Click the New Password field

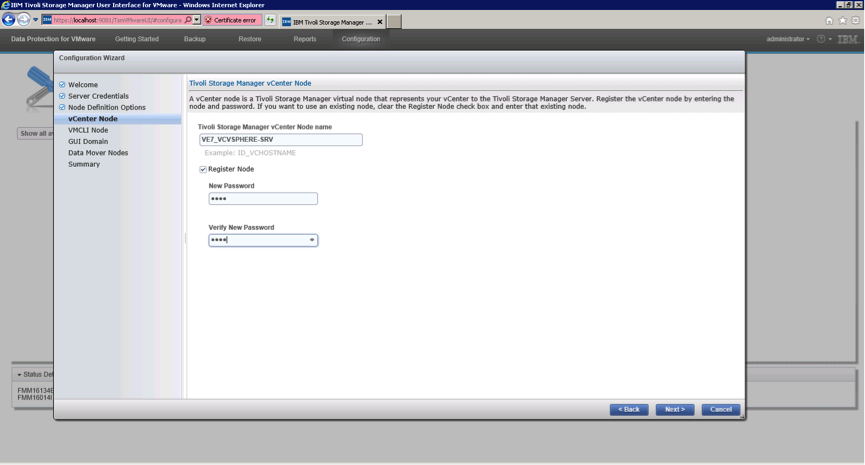point(263,199)
